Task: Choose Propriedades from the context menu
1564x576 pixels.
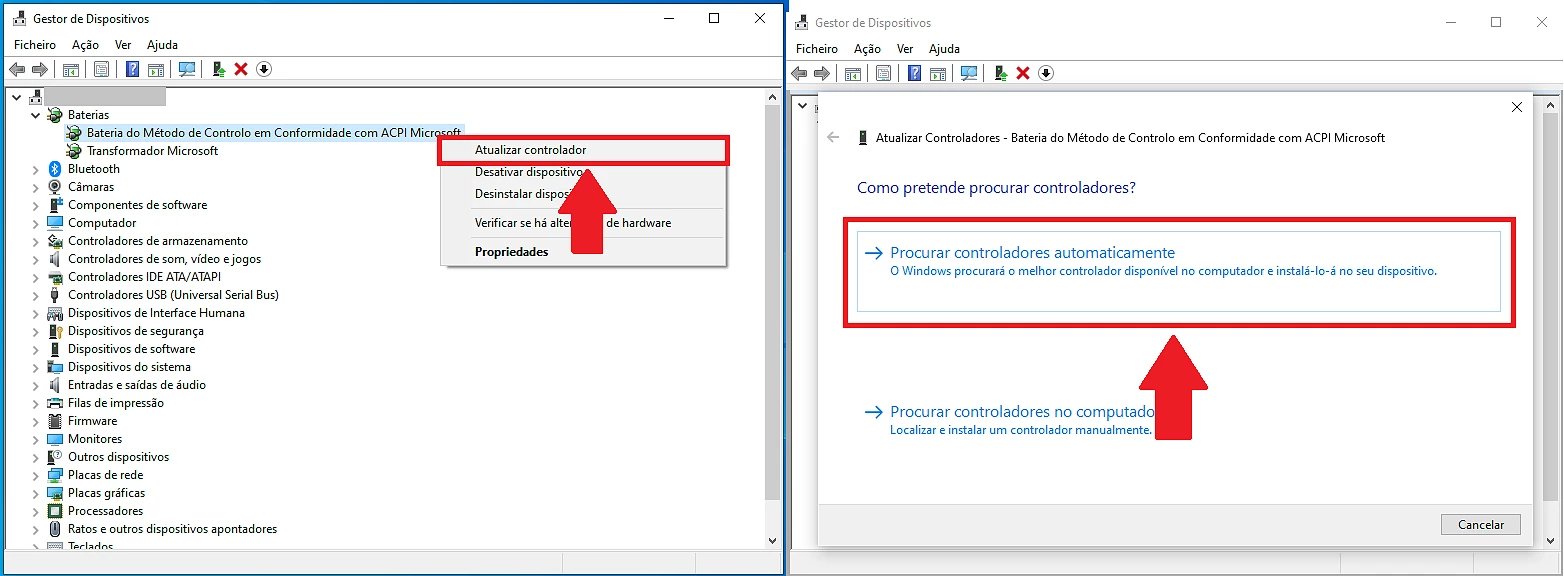Action: pos(584,252)
